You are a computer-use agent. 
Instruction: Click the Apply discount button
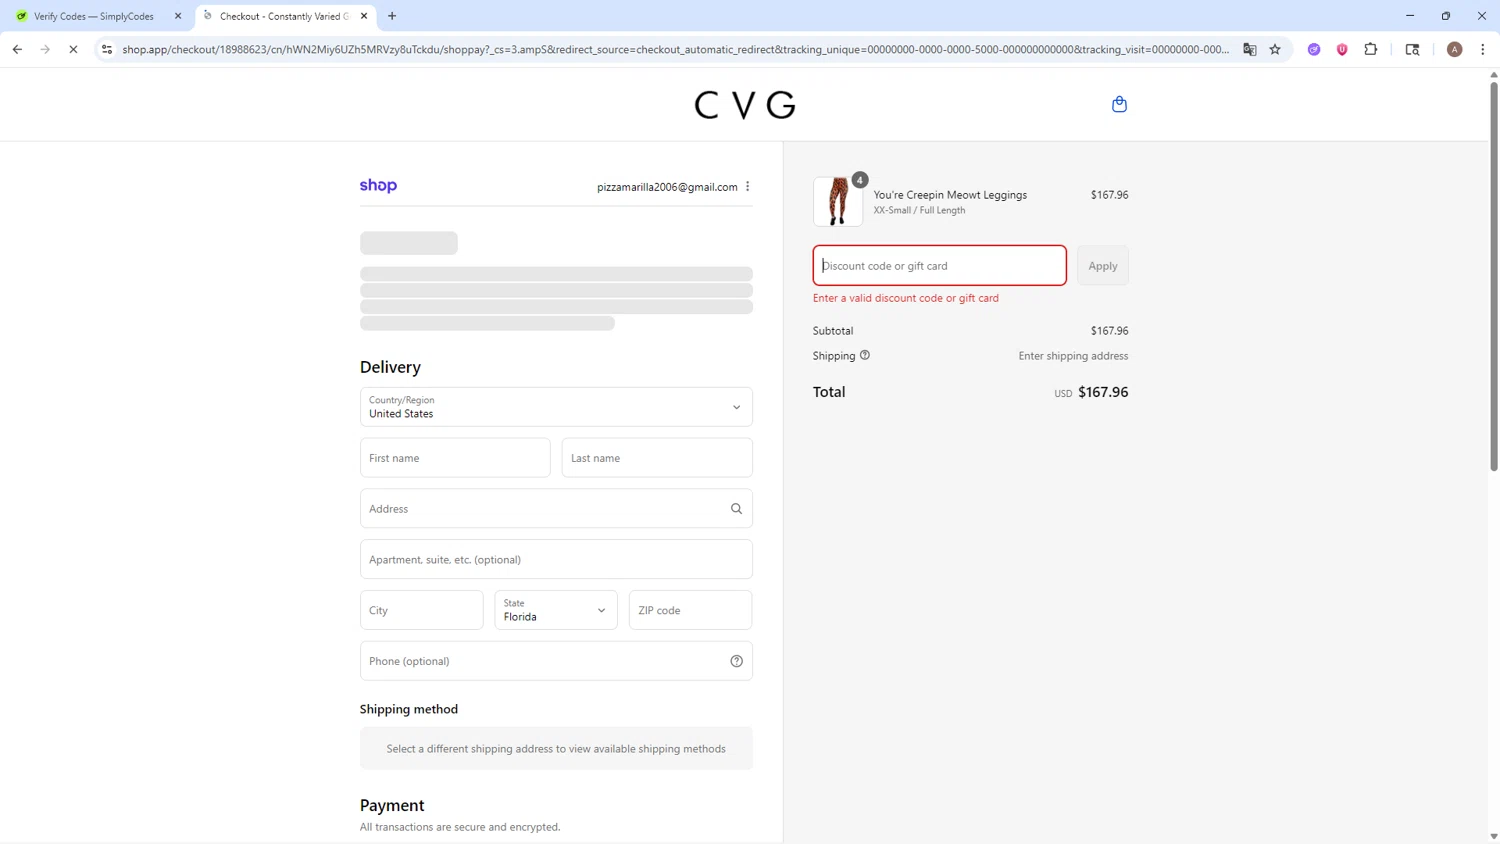coord(1103,266)
